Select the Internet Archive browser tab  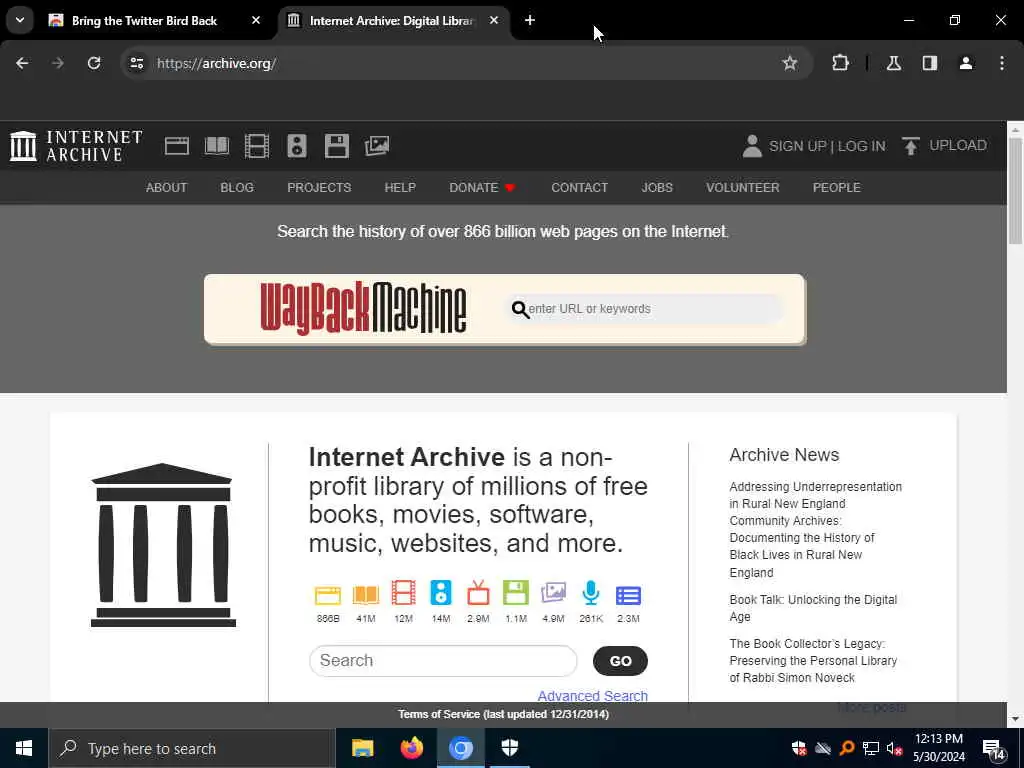391,21
